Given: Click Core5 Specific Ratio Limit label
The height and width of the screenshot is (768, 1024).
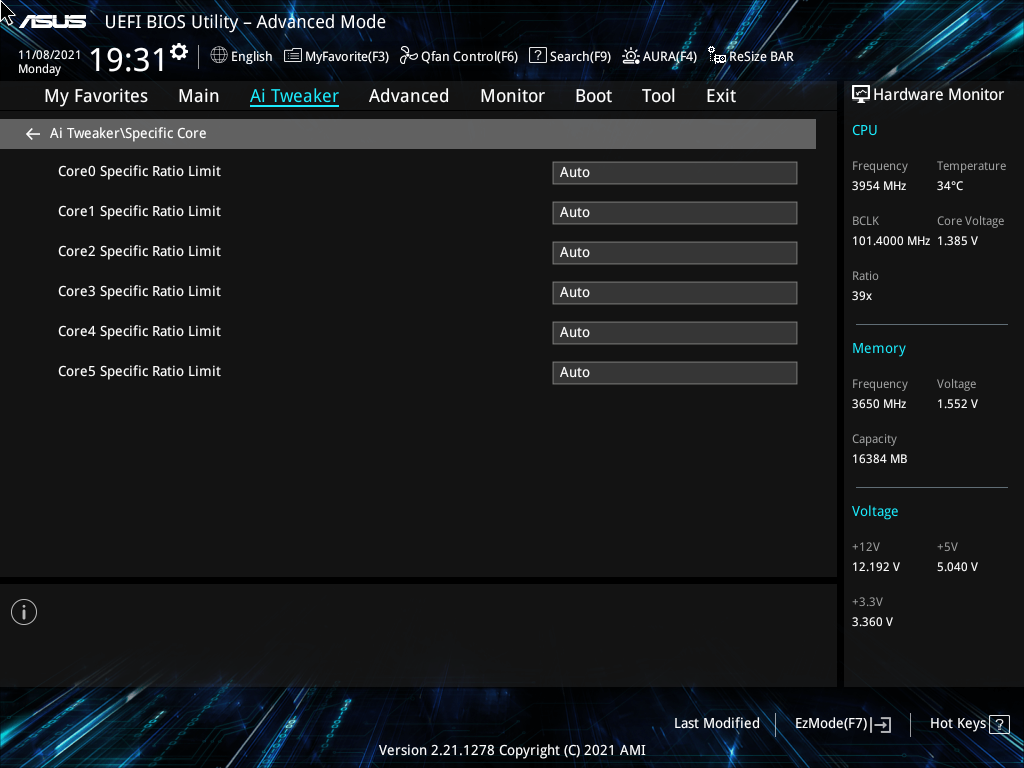Looking at the screenshot, I should tap(139, 371).
